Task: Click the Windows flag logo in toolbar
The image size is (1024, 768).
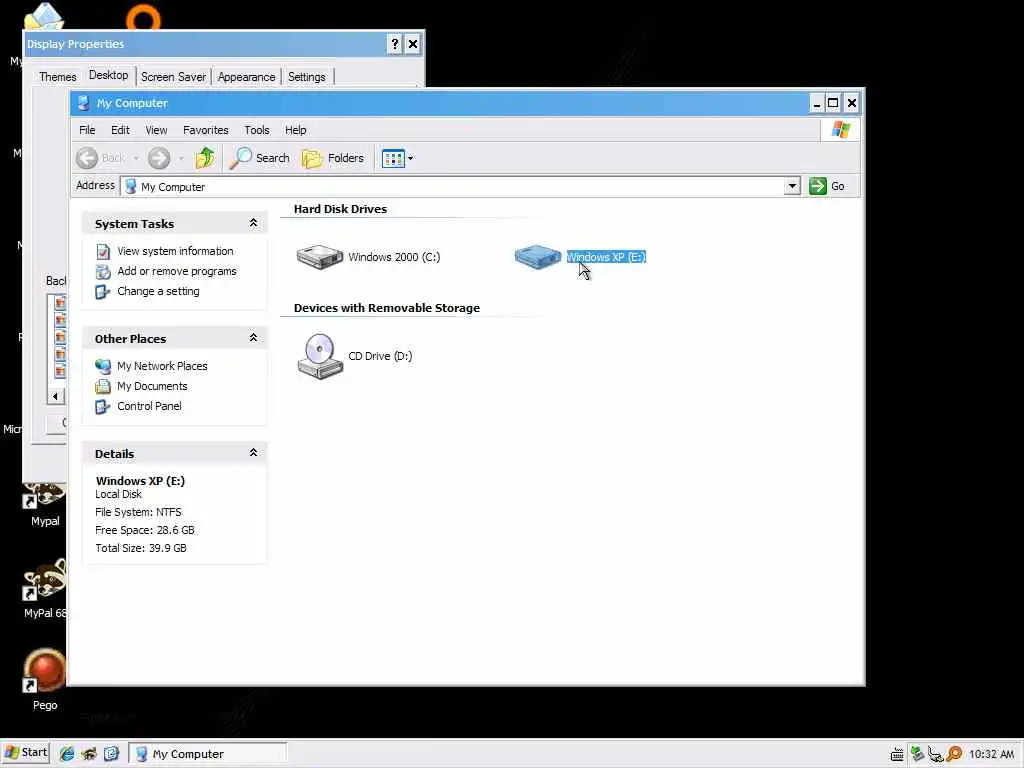Action: tap(841, 130)
